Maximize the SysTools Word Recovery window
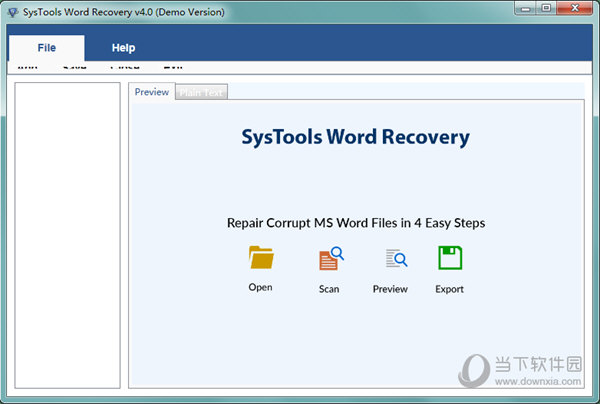 click(546, 8)
